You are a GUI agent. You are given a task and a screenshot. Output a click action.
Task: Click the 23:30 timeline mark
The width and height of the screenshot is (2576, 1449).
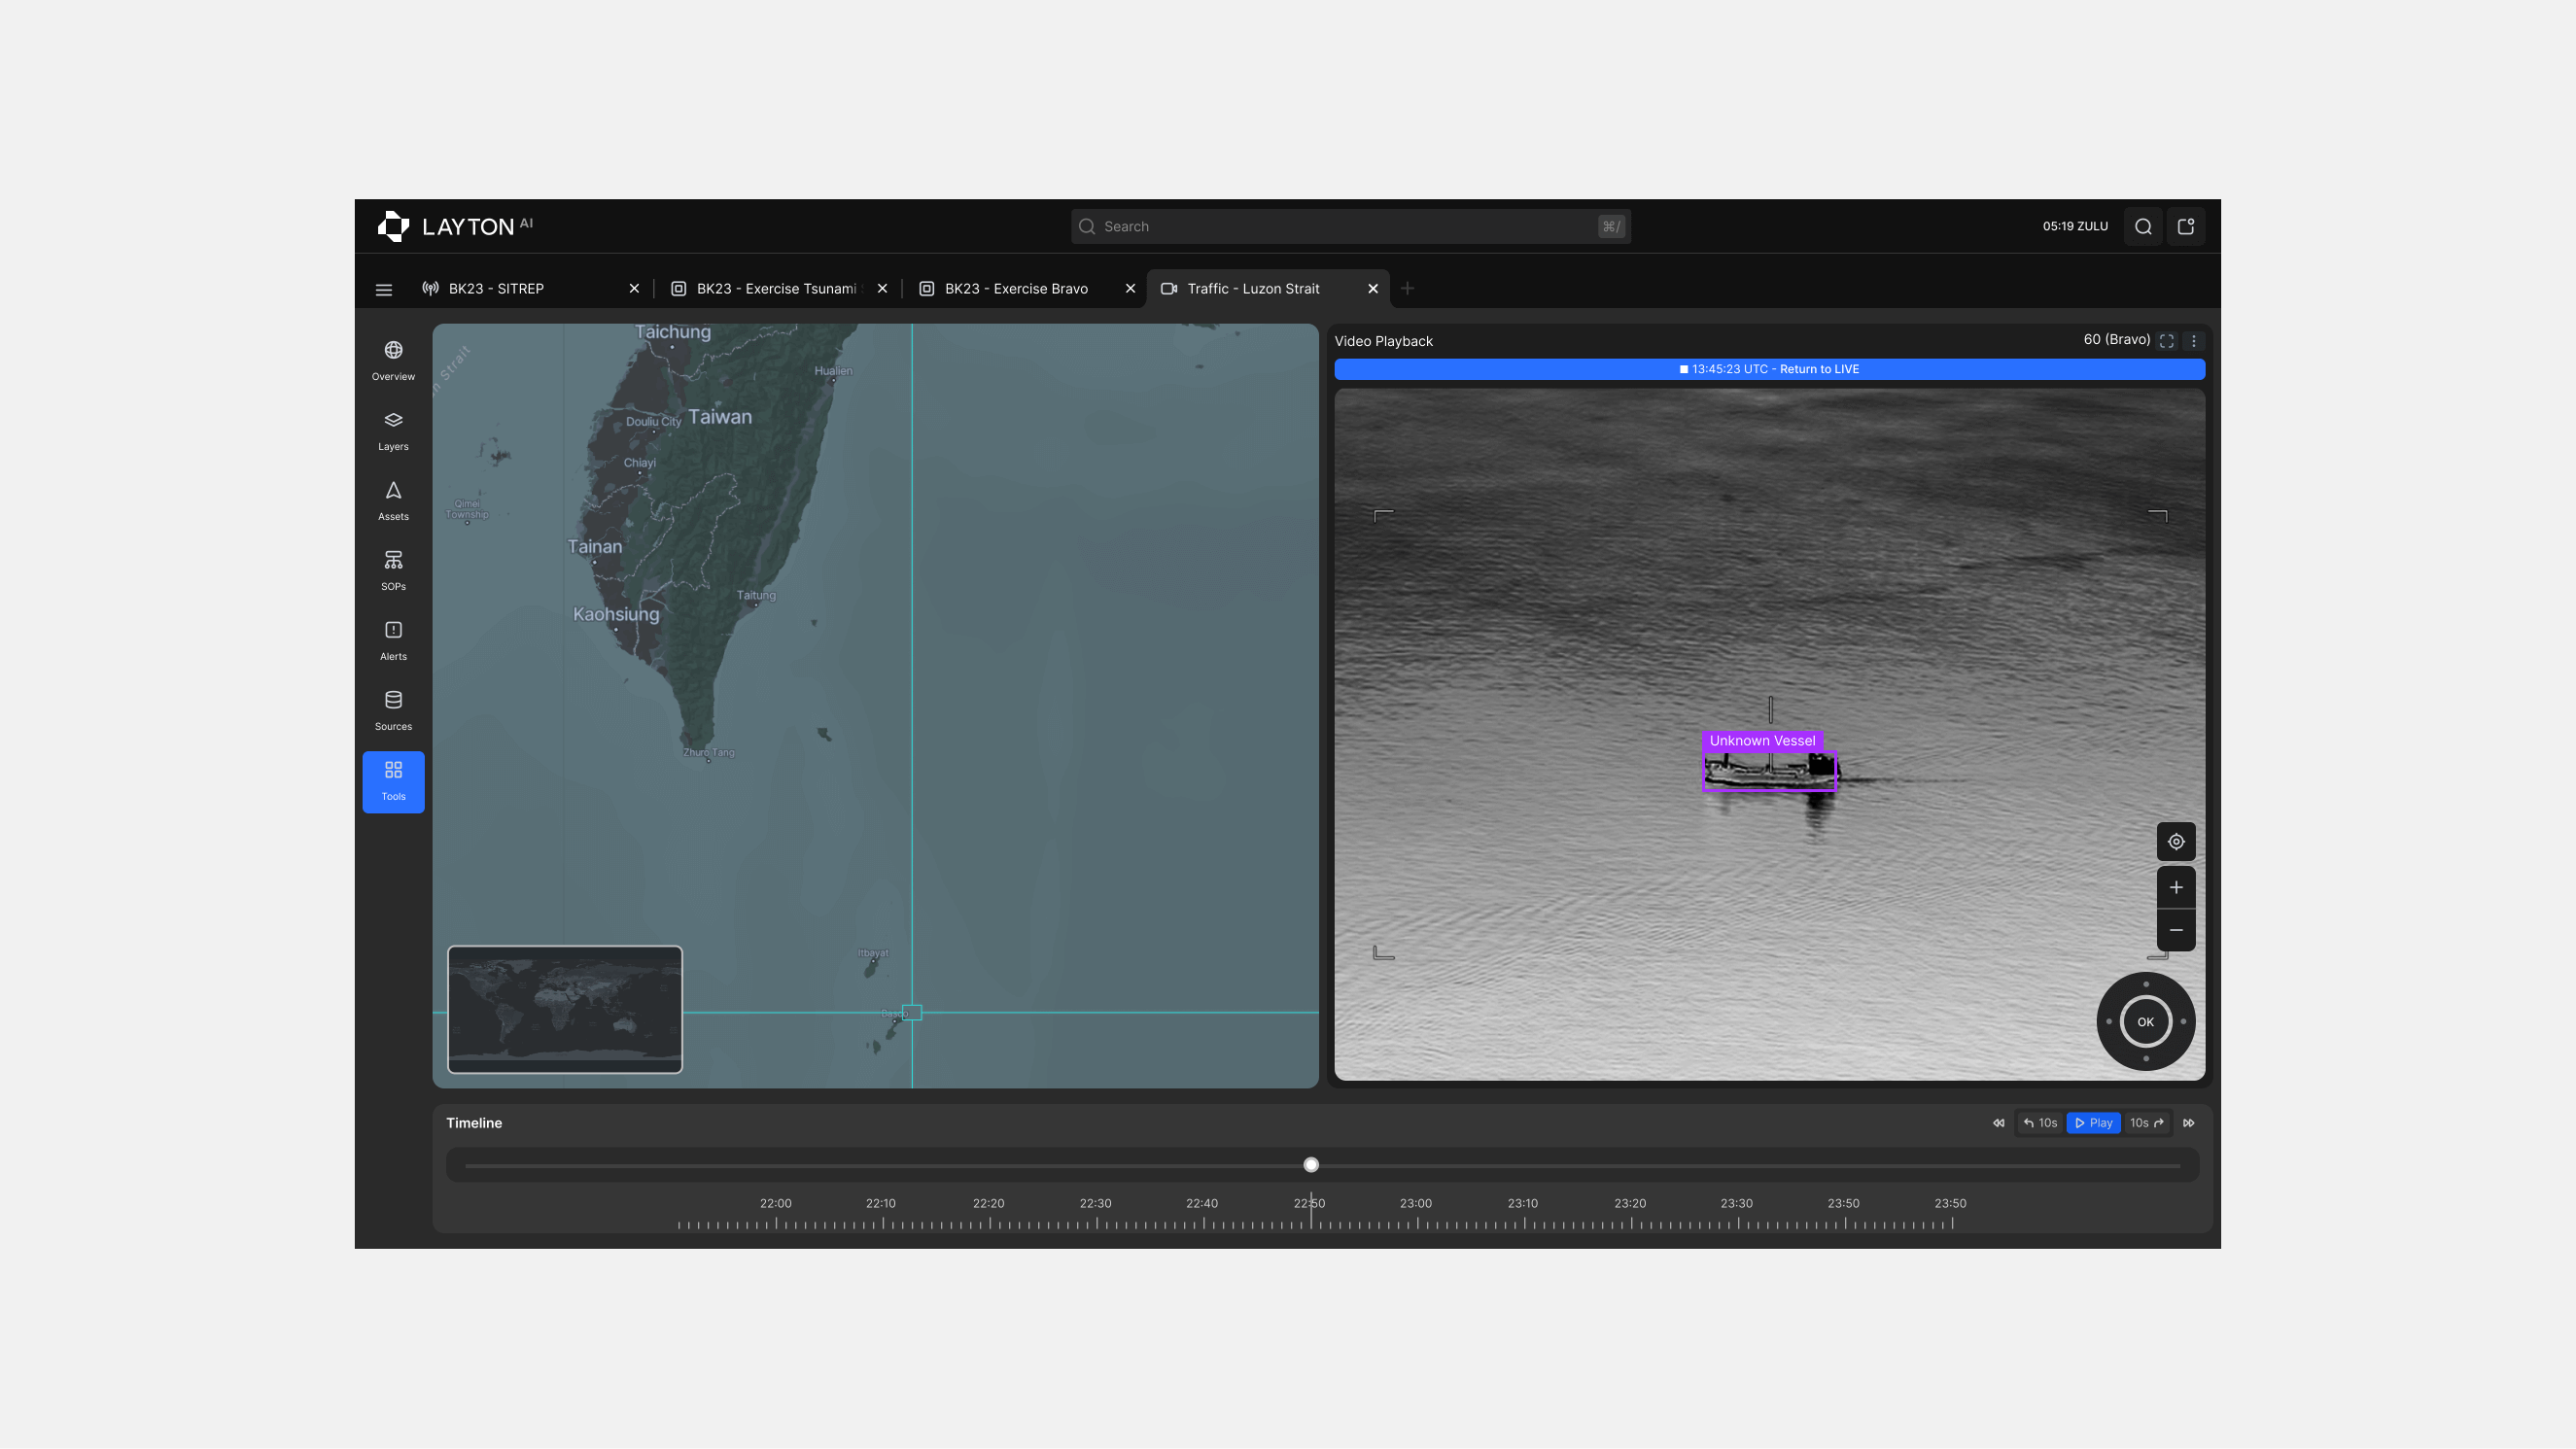1736,1204
